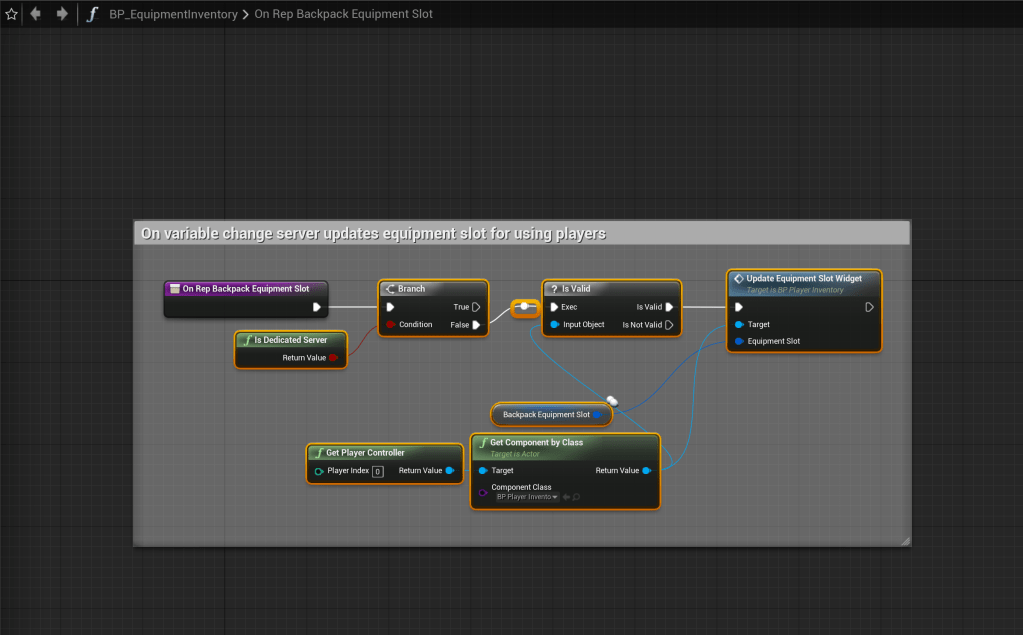The width and height of the screenshot is (1023, 635).
Task: Go back with the left arrow
Action: [37, 14]
